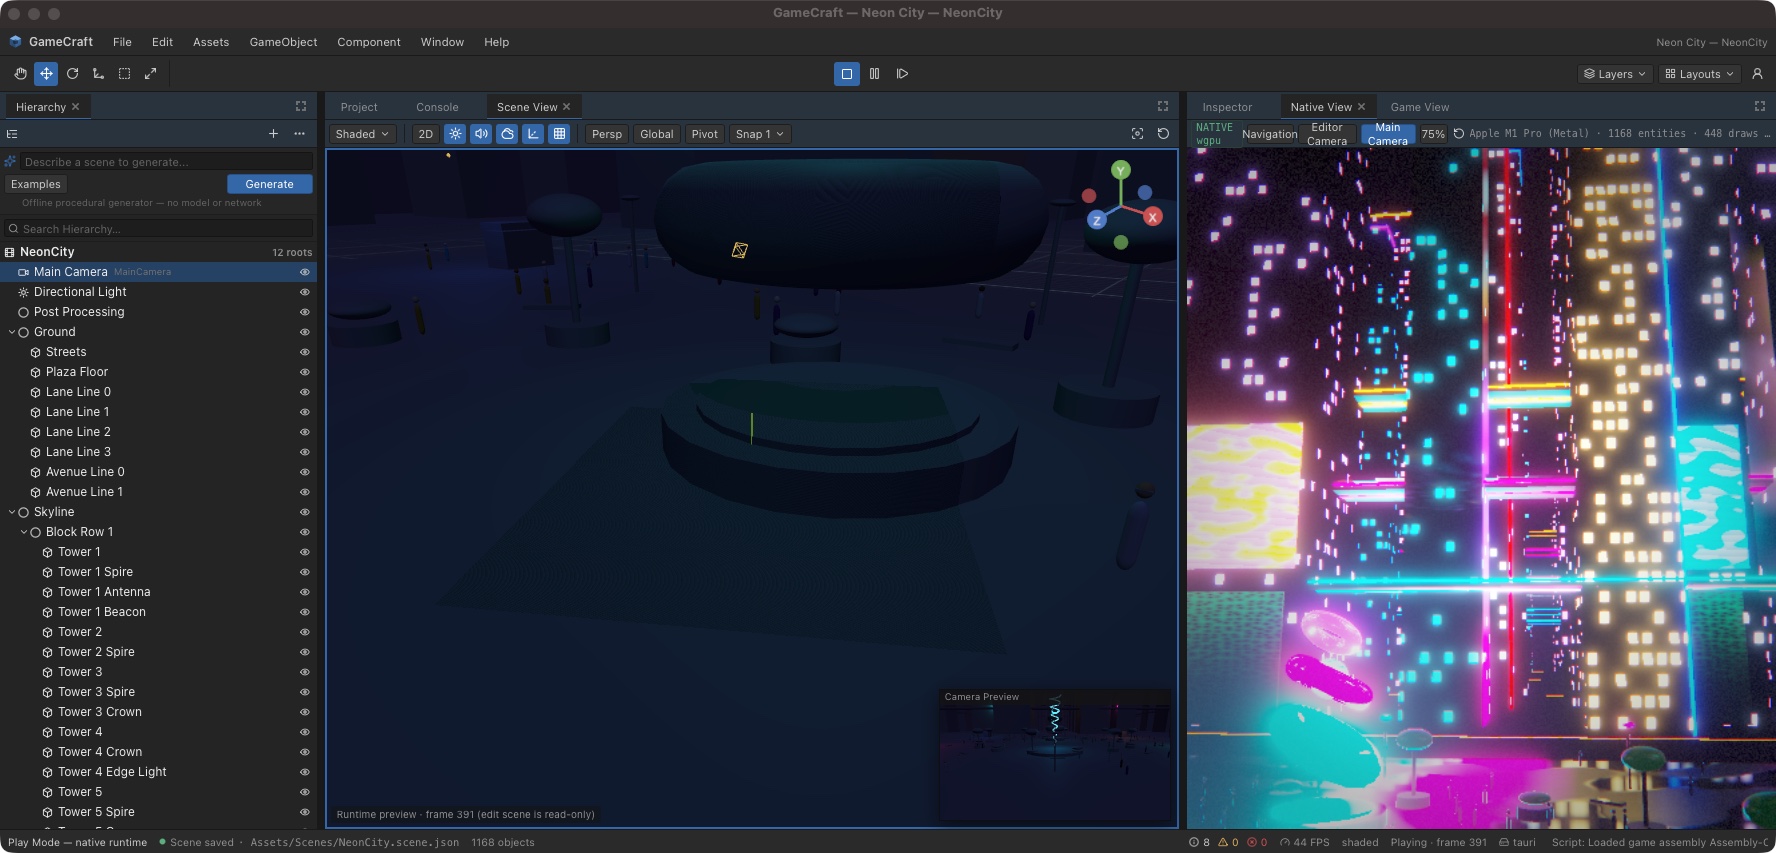Click the Generate button
Image resolution: width=1776 pixels, height=853 pixels.
tap(270, 184)
